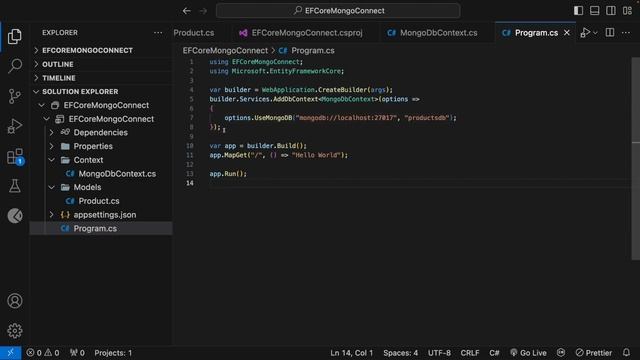Click the Program.cs breadcrumb
The width and height of the screenshot is (640, 360).
(x=313, y=51)
